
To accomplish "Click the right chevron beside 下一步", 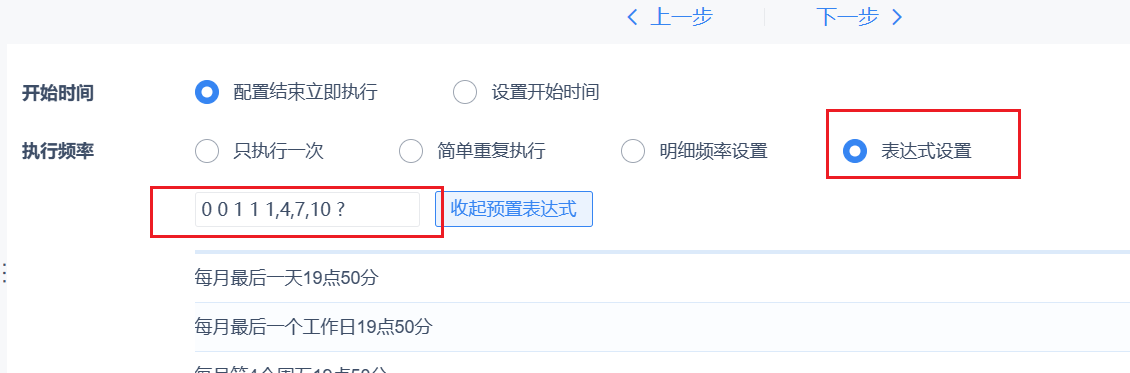I will pyautogui.click(x=897, y=17).
